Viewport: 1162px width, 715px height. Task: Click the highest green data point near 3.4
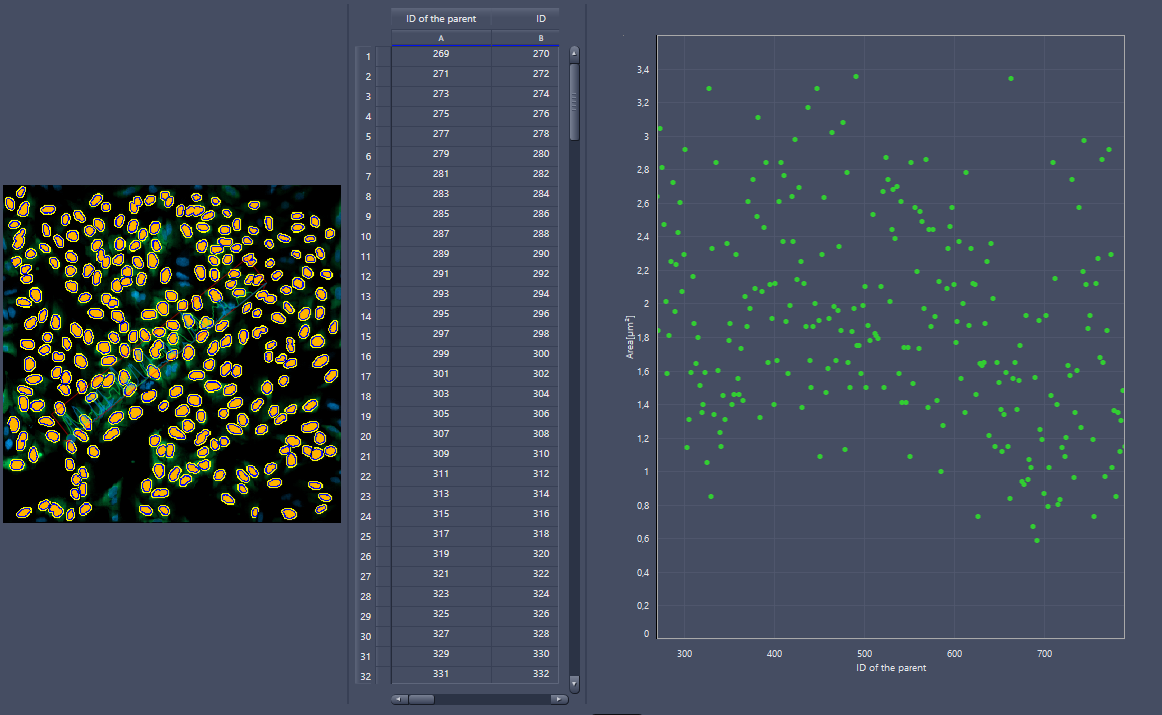856,75
